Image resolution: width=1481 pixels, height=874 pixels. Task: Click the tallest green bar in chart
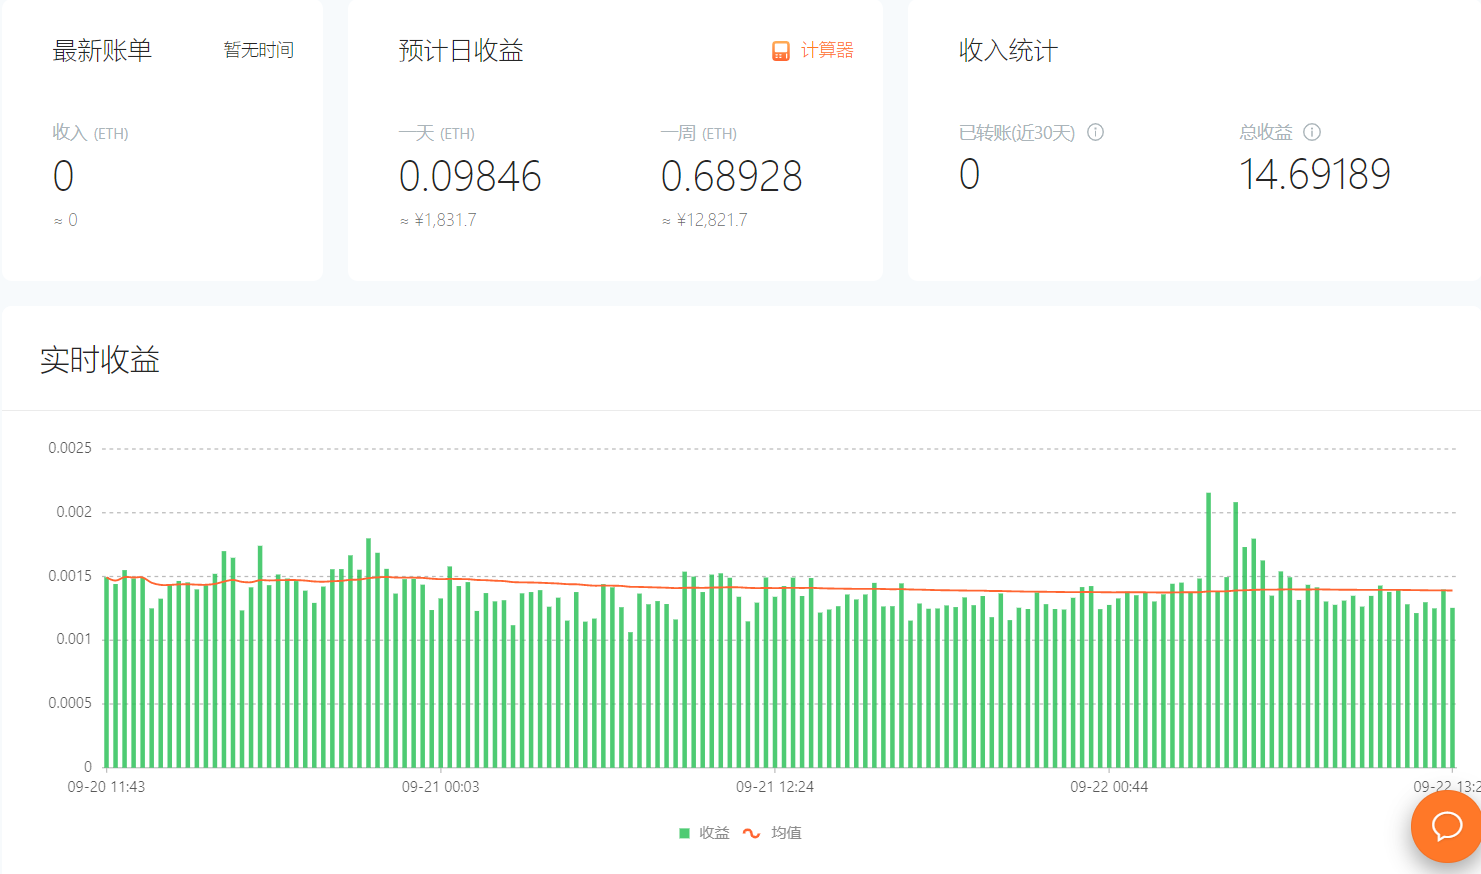point(1208,630)
